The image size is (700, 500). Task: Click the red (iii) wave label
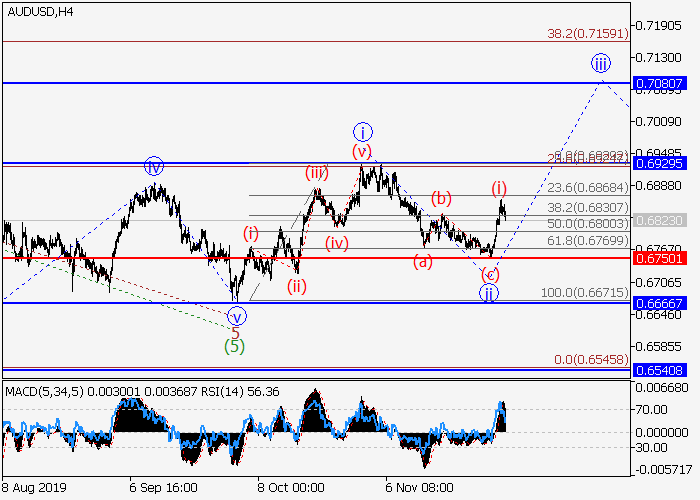[x=317, y=172]
